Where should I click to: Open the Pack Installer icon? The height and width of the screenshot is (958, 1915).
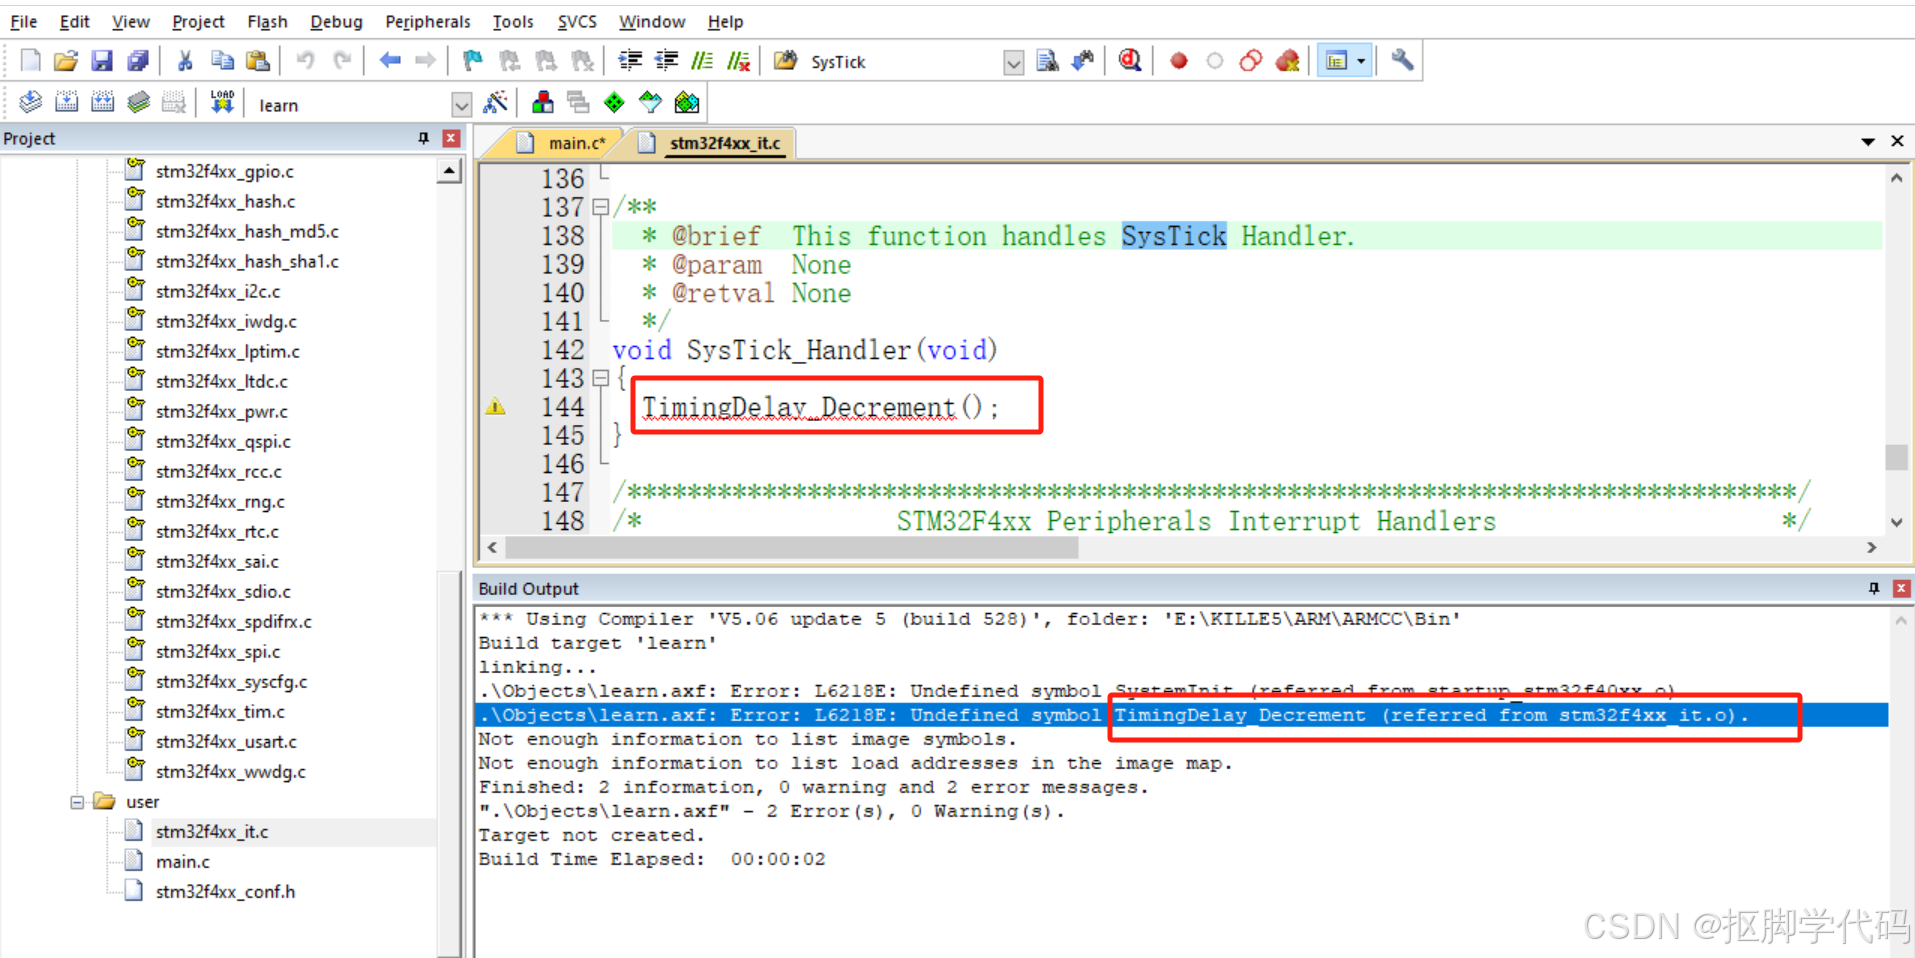pos(687,102)
